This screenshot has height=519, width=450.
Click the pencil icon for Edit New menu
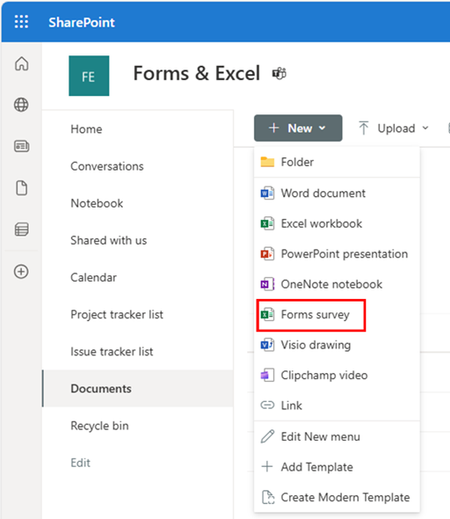[267, 436]
